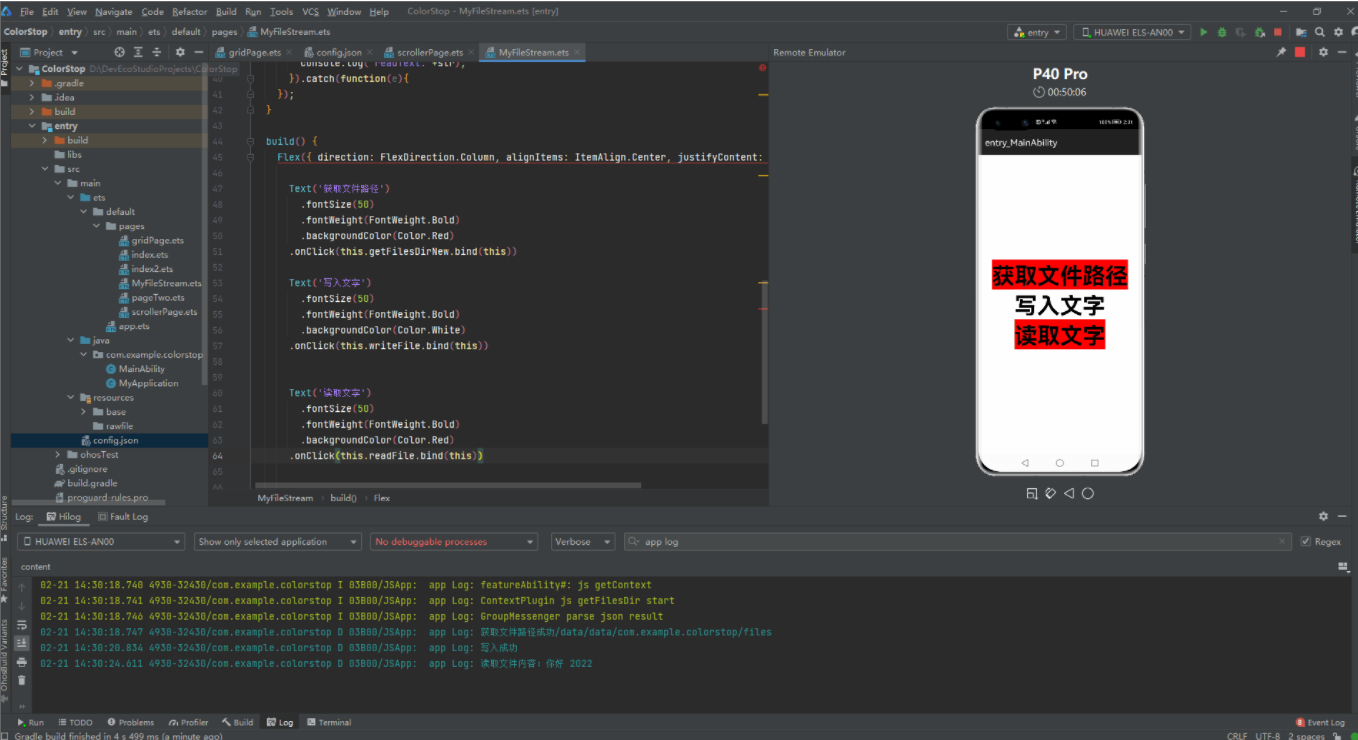Toggle scroll-to-end icon in log panel

22,643
